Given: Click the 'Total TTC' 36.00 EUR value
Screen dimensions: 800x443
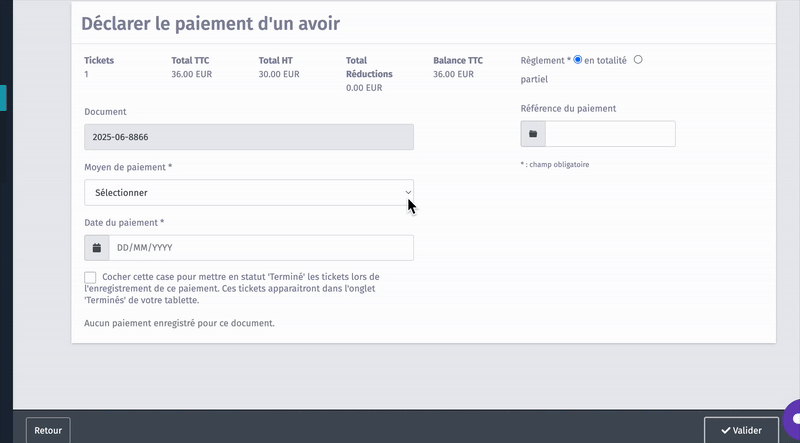Looking at the screenshot, I should click(191, 74).
